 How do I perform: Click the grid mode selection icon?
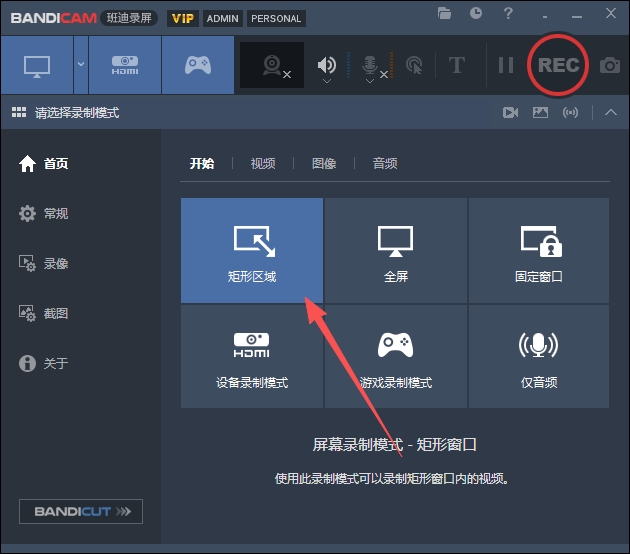coord(19,112)
